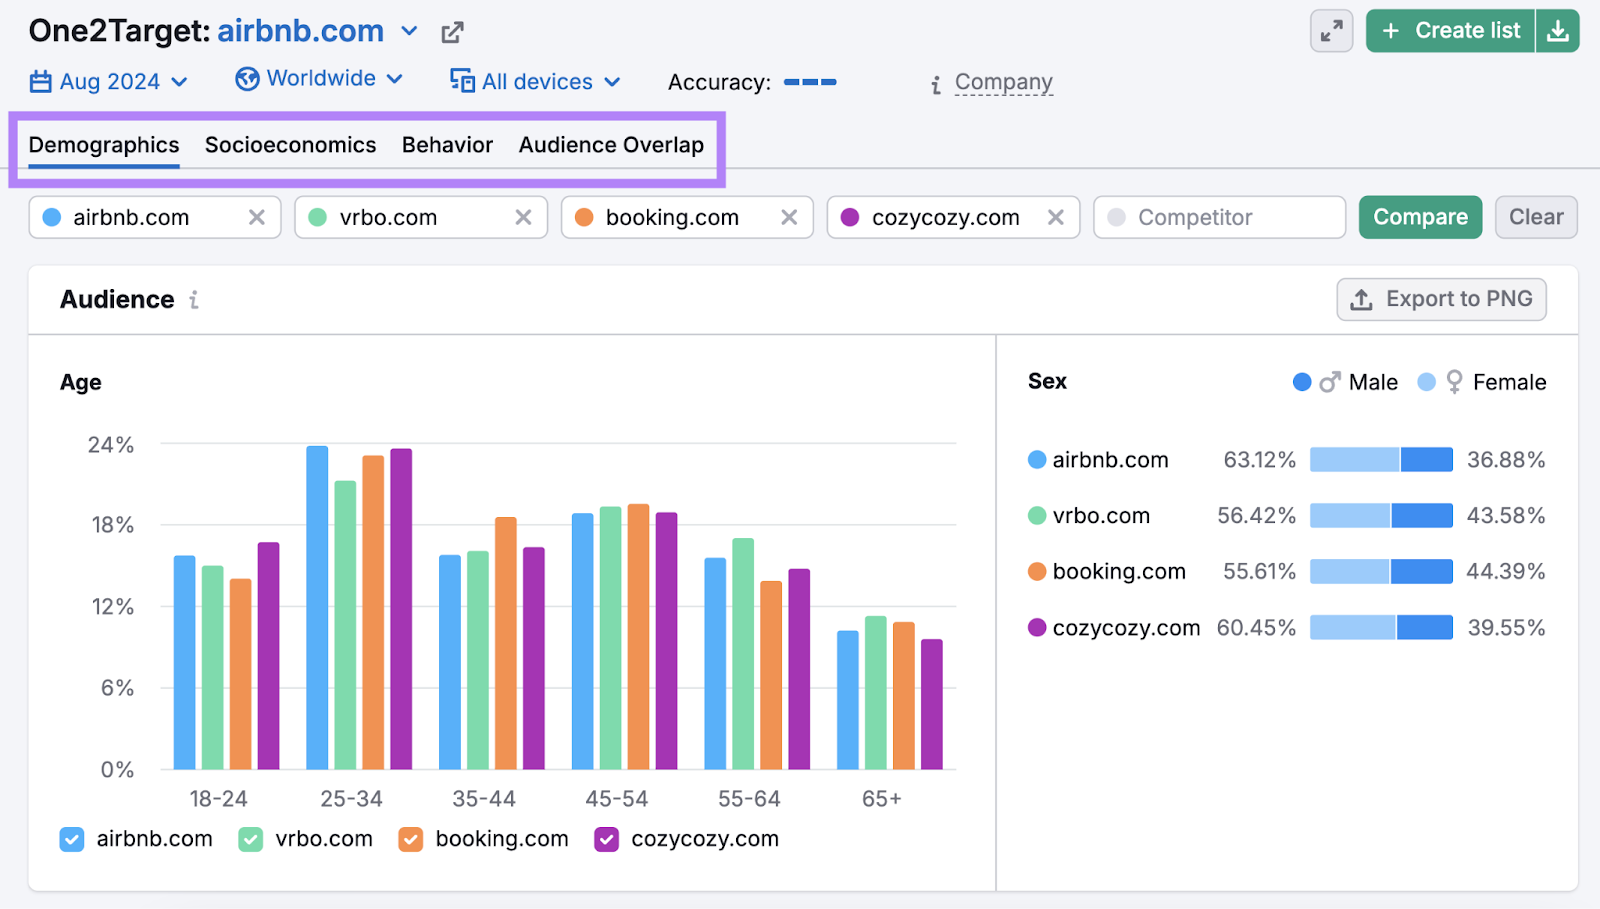Click the airbnb.com Male/Female ratio bar
The image size is (1600, 909).
click(x=1381, y=459)
